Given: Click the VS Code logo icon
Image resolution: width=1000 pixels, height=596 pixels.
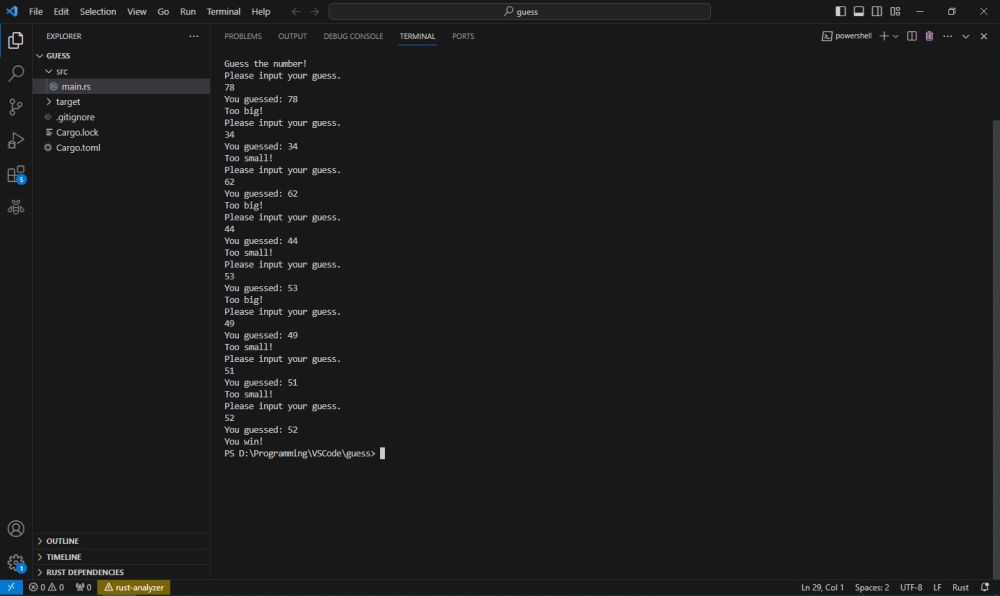Looking at the screenshot, I should click(x=12, y=11).
